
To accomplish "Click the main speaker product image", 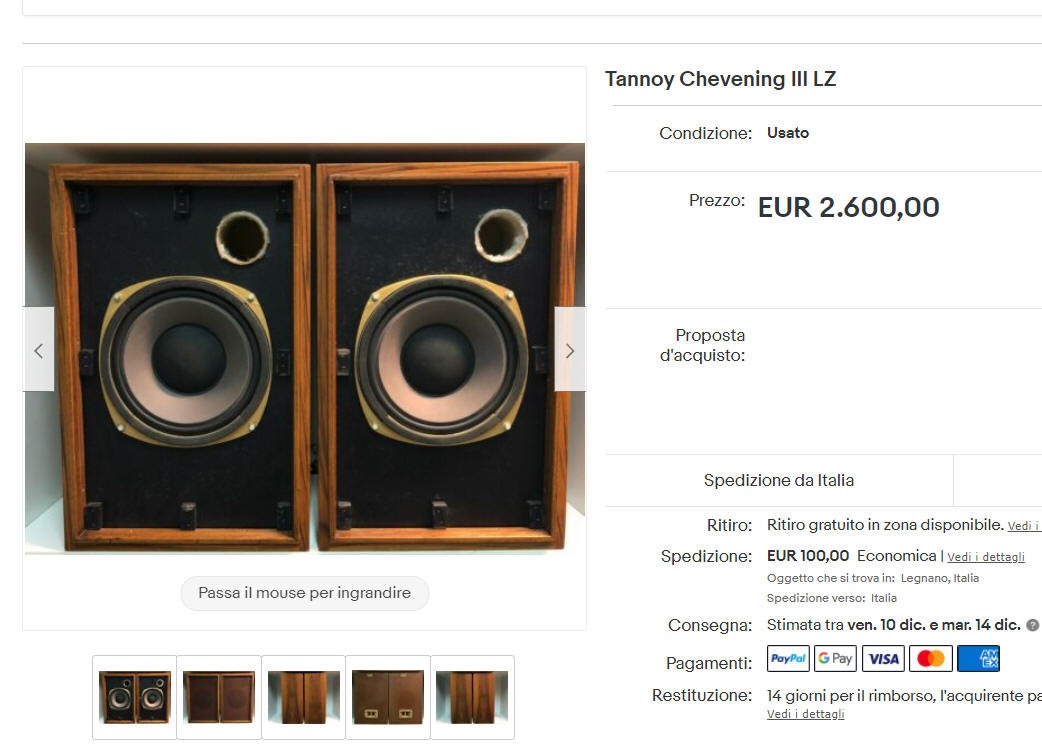I will (305, 348).
